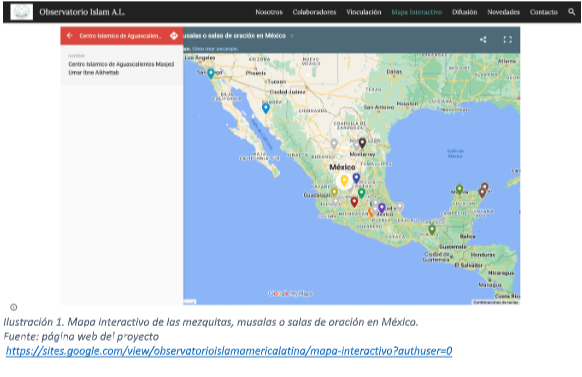Open the observatorioislamamericalatina mapa-interactivo URL
The height and width of the screenshot is (377, 582).
tap(229, 351)
